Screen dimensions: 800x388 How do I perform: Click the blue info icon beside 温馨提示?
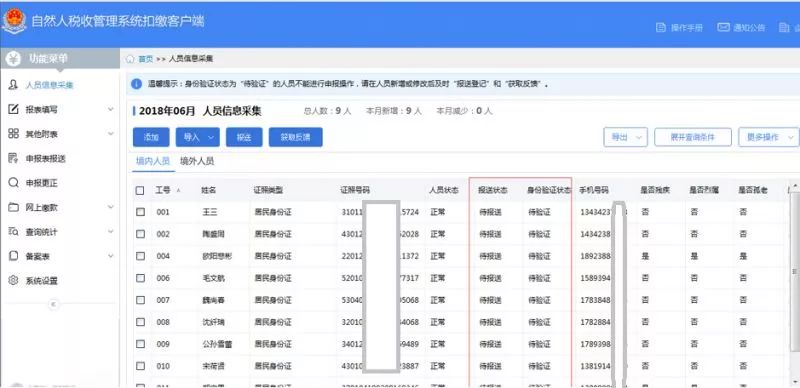137,84
